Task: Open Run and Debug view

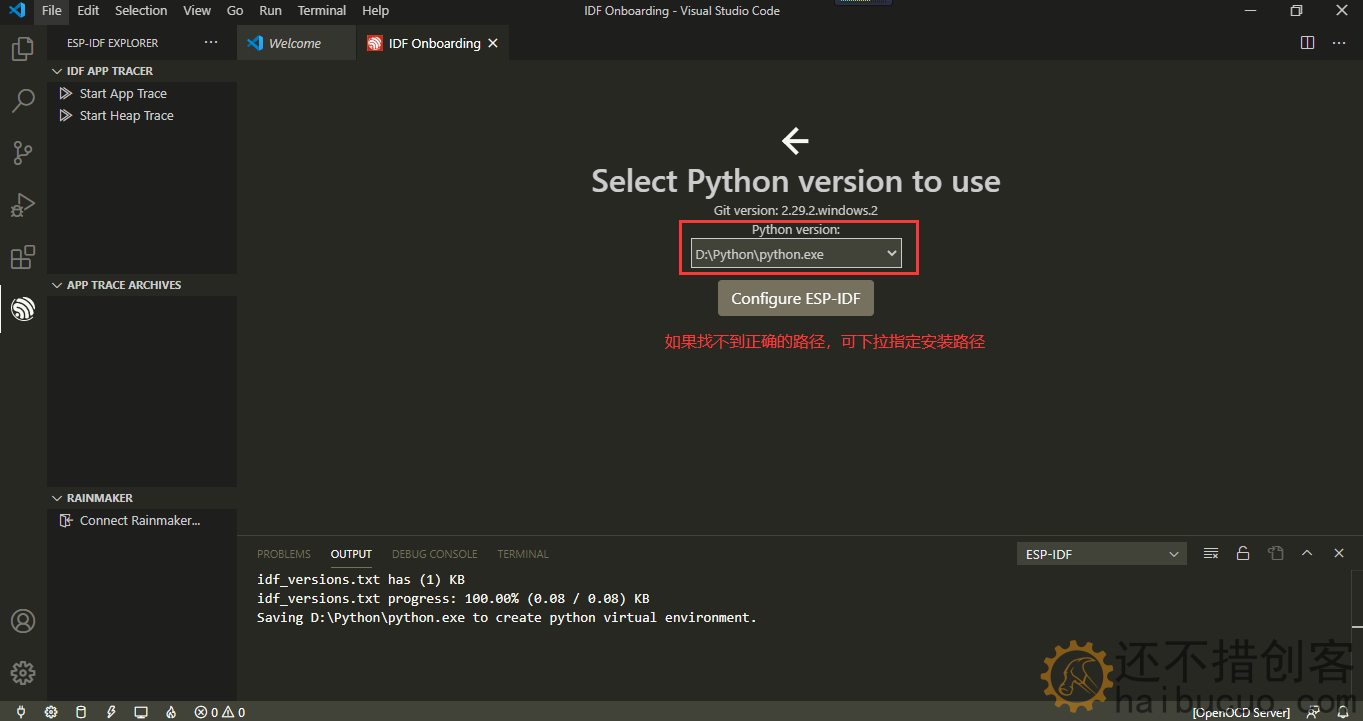Action: (x=23, y=205)
